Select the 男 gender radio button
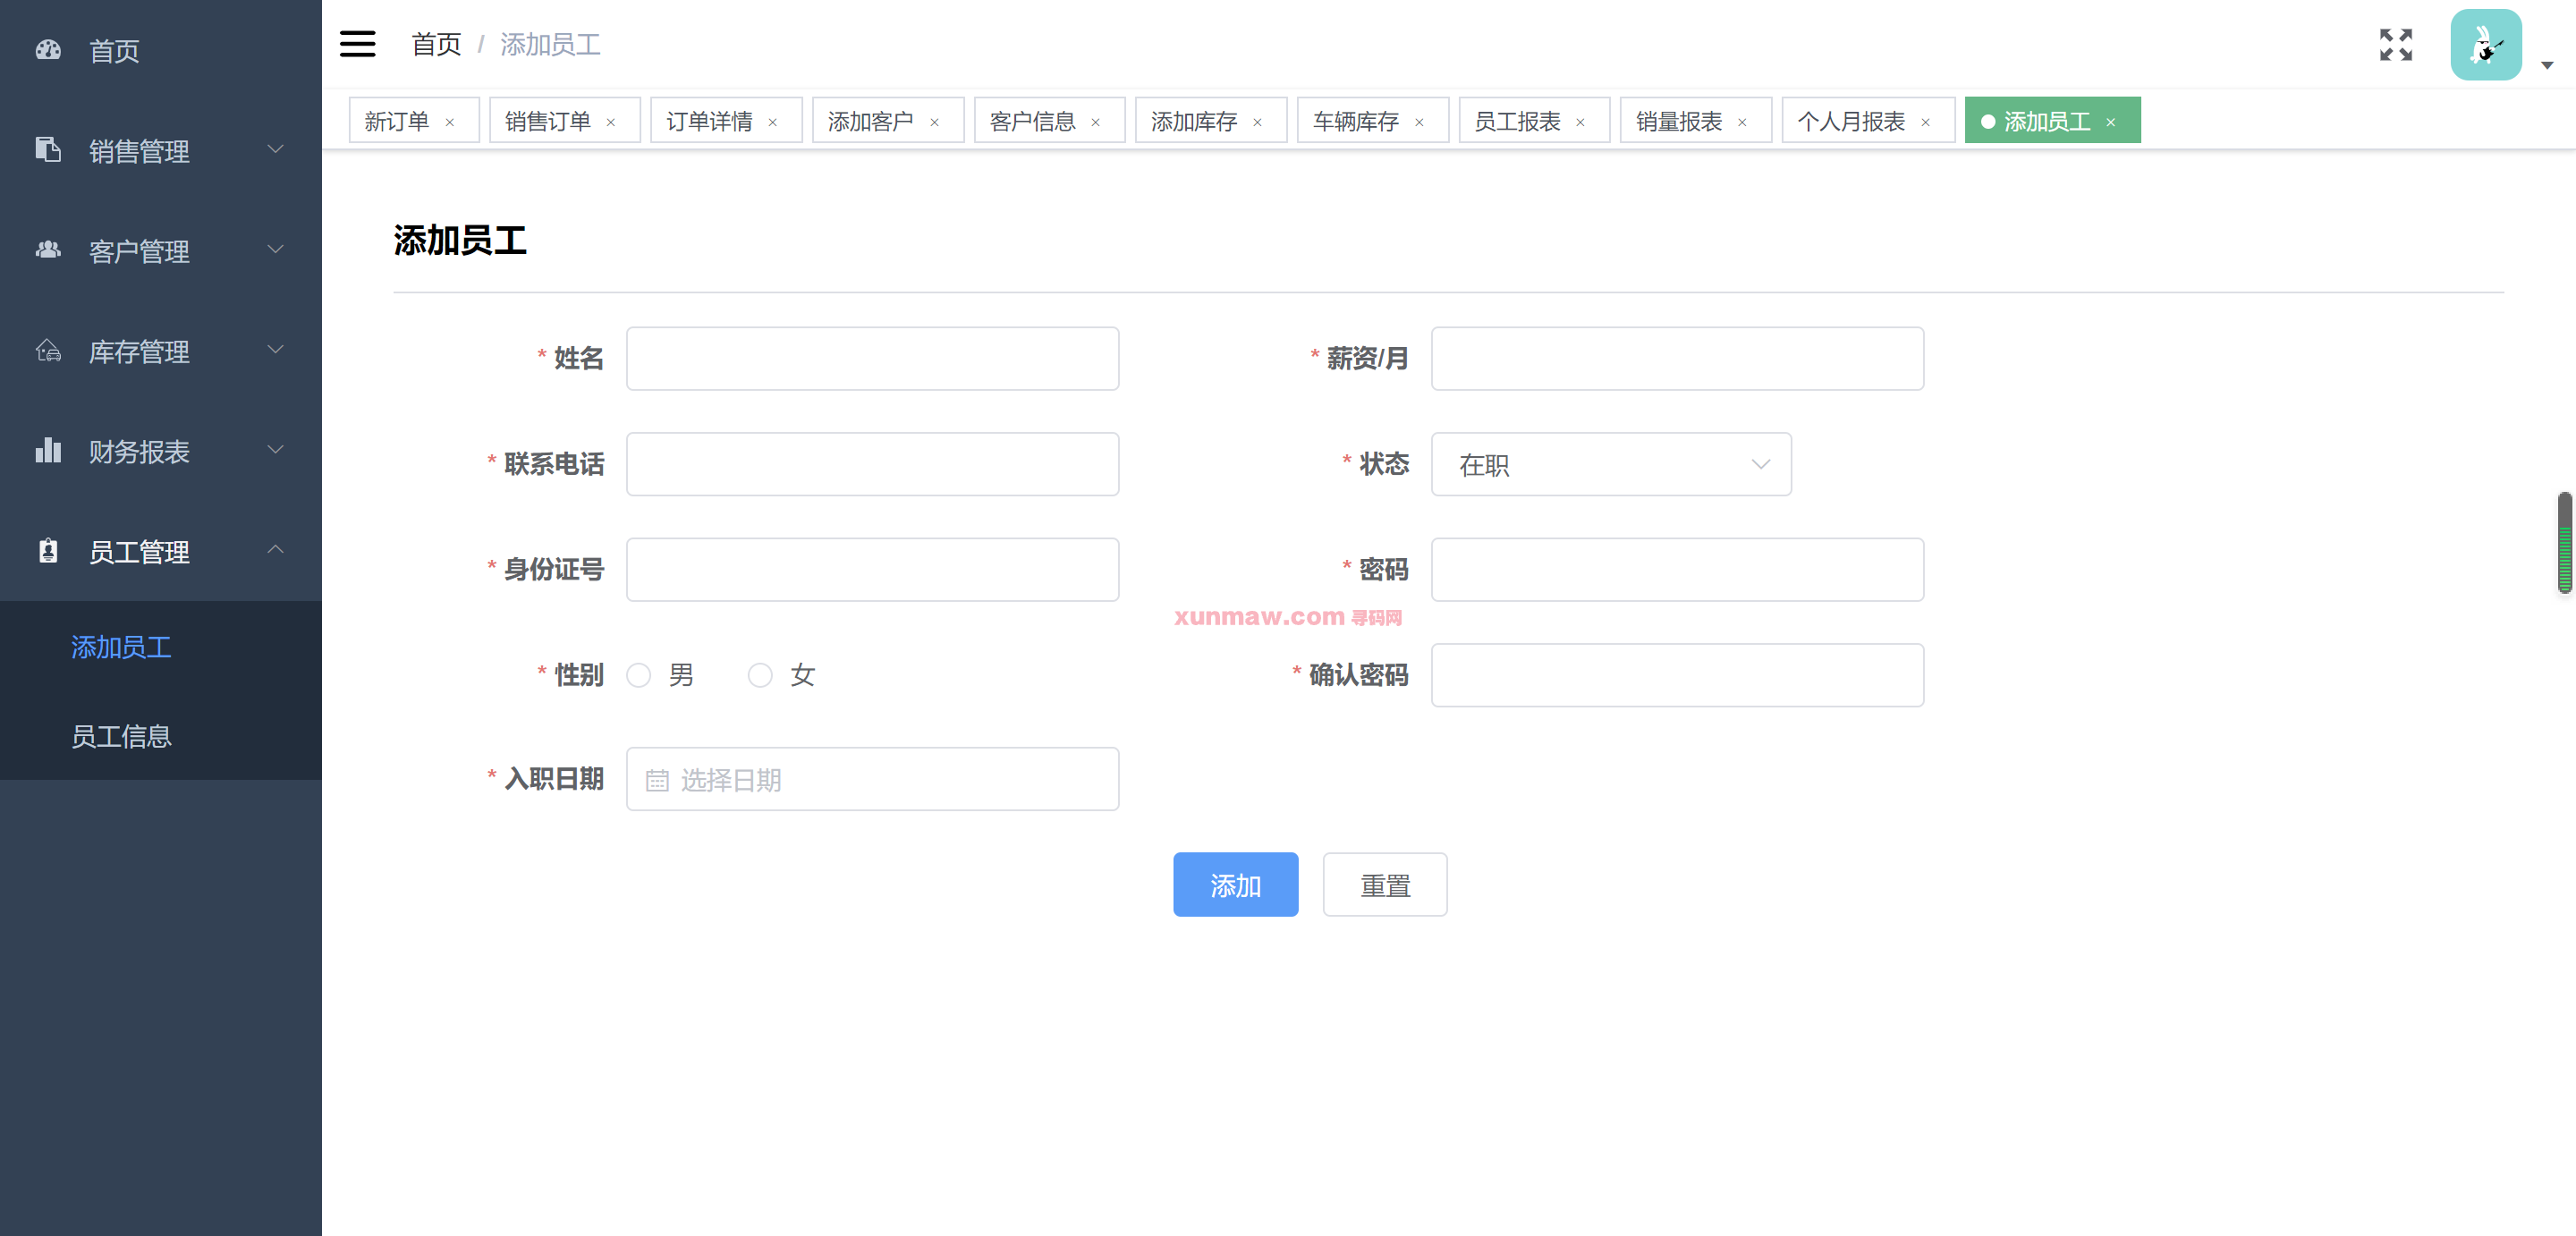The width and height of the screenshot is (2576, 1236). (x=639, y=675)
